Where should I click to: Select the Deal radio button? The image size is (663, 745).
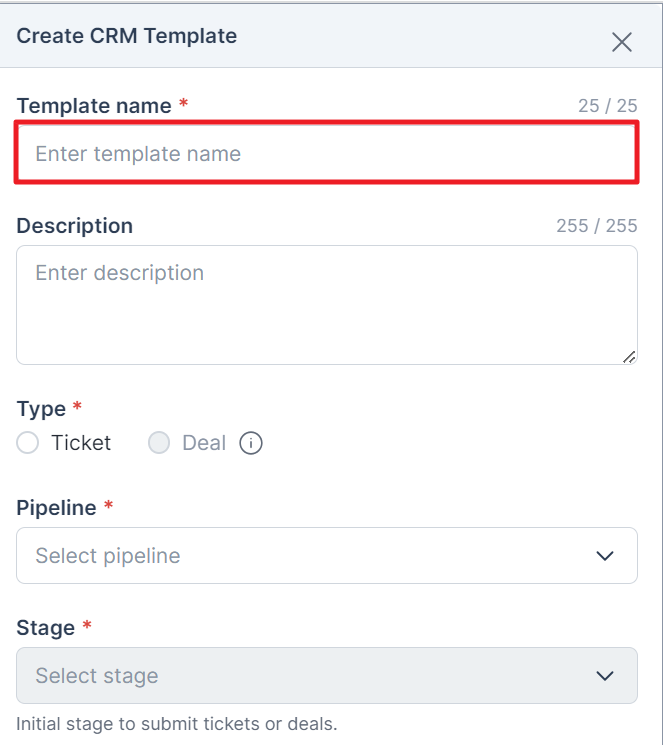click(159, 443)
